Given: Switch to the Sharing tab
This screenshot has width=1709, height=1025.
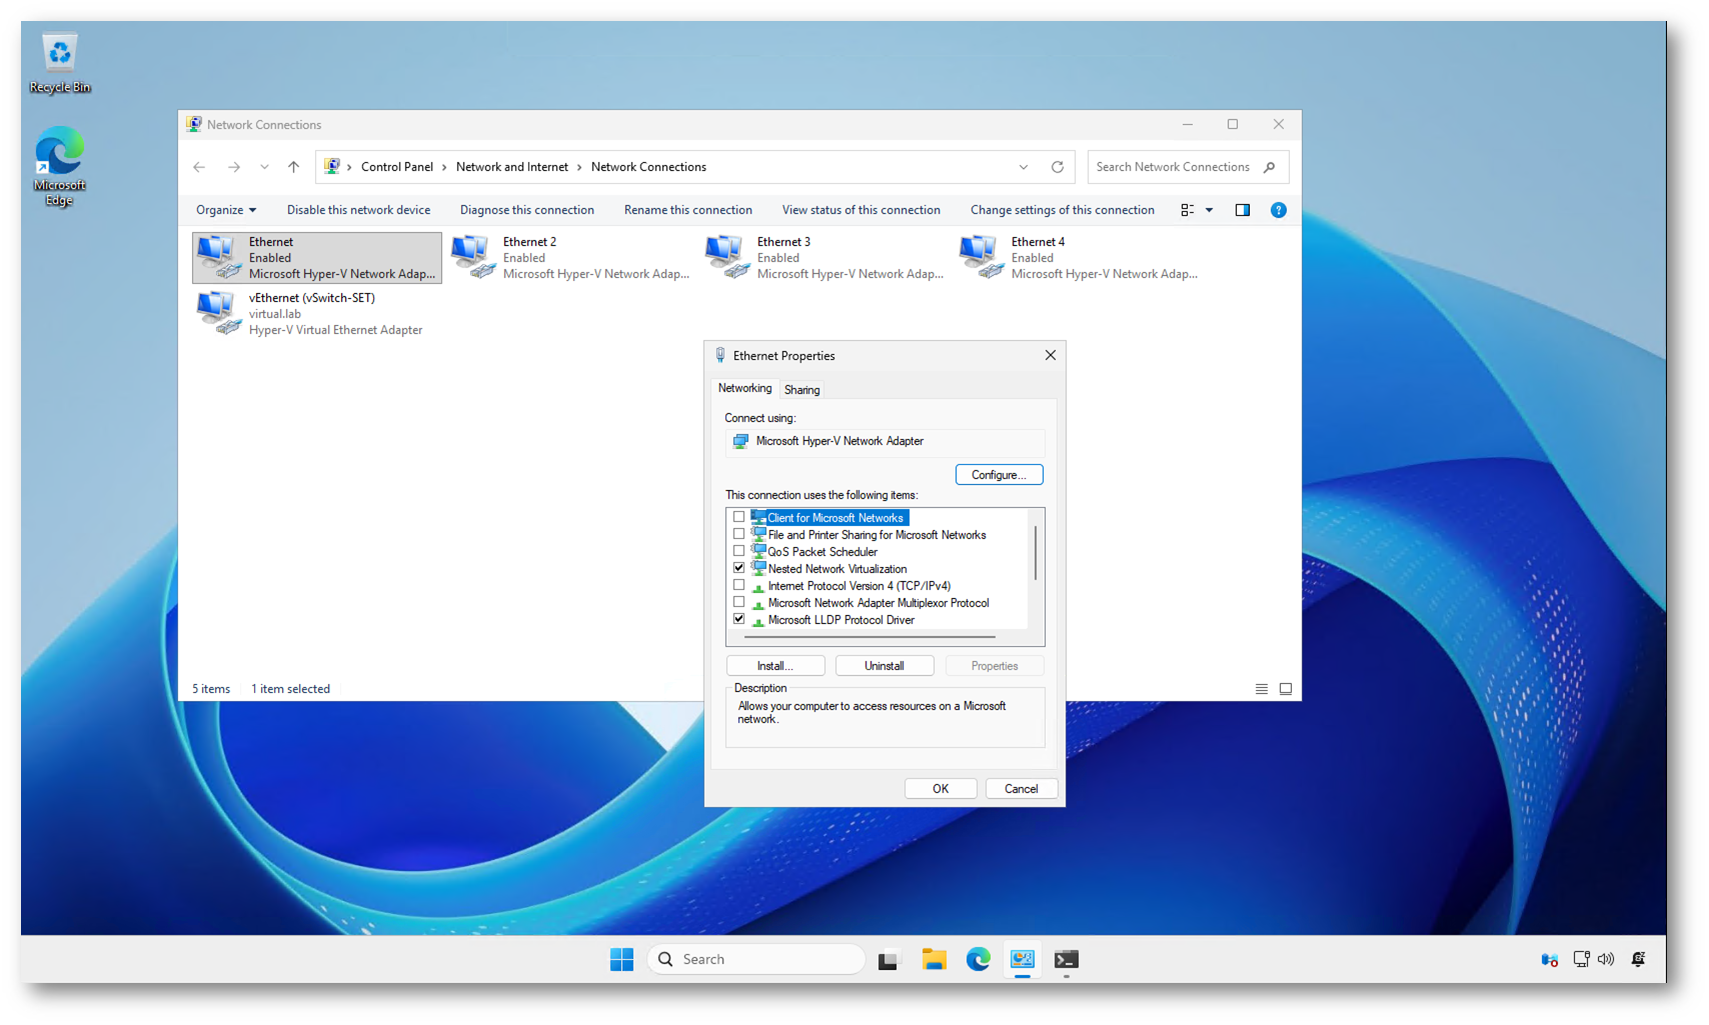Looking at the screenshot, I should pos(801,390).
